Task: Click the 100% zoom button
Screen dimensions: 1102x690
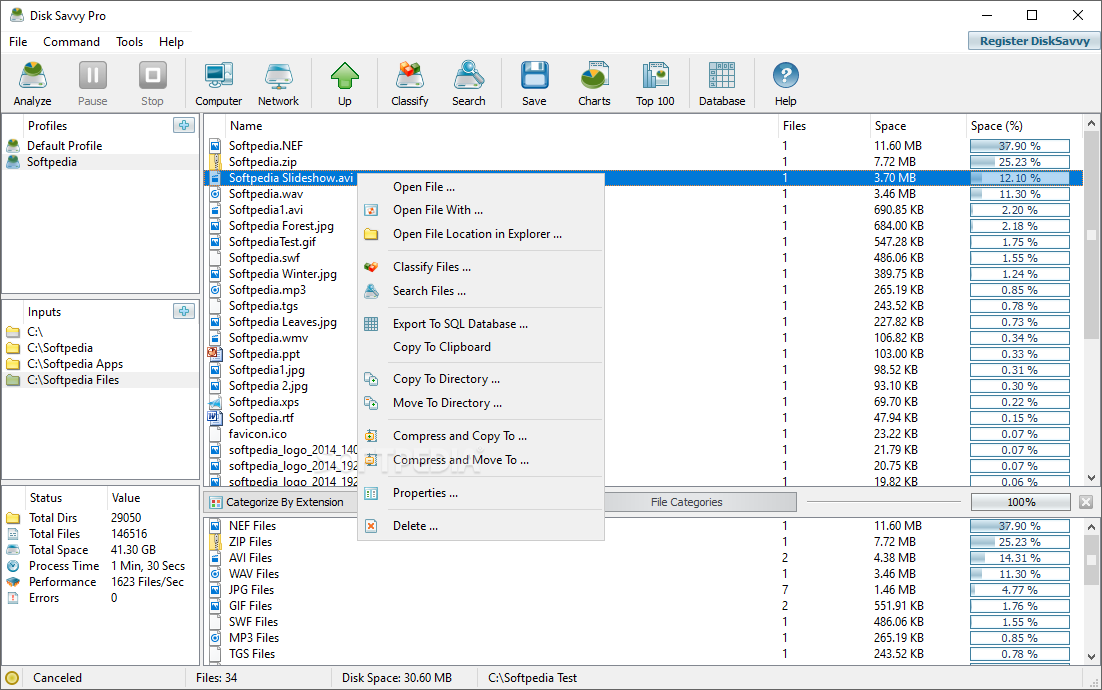Action: coord(1020,502)
